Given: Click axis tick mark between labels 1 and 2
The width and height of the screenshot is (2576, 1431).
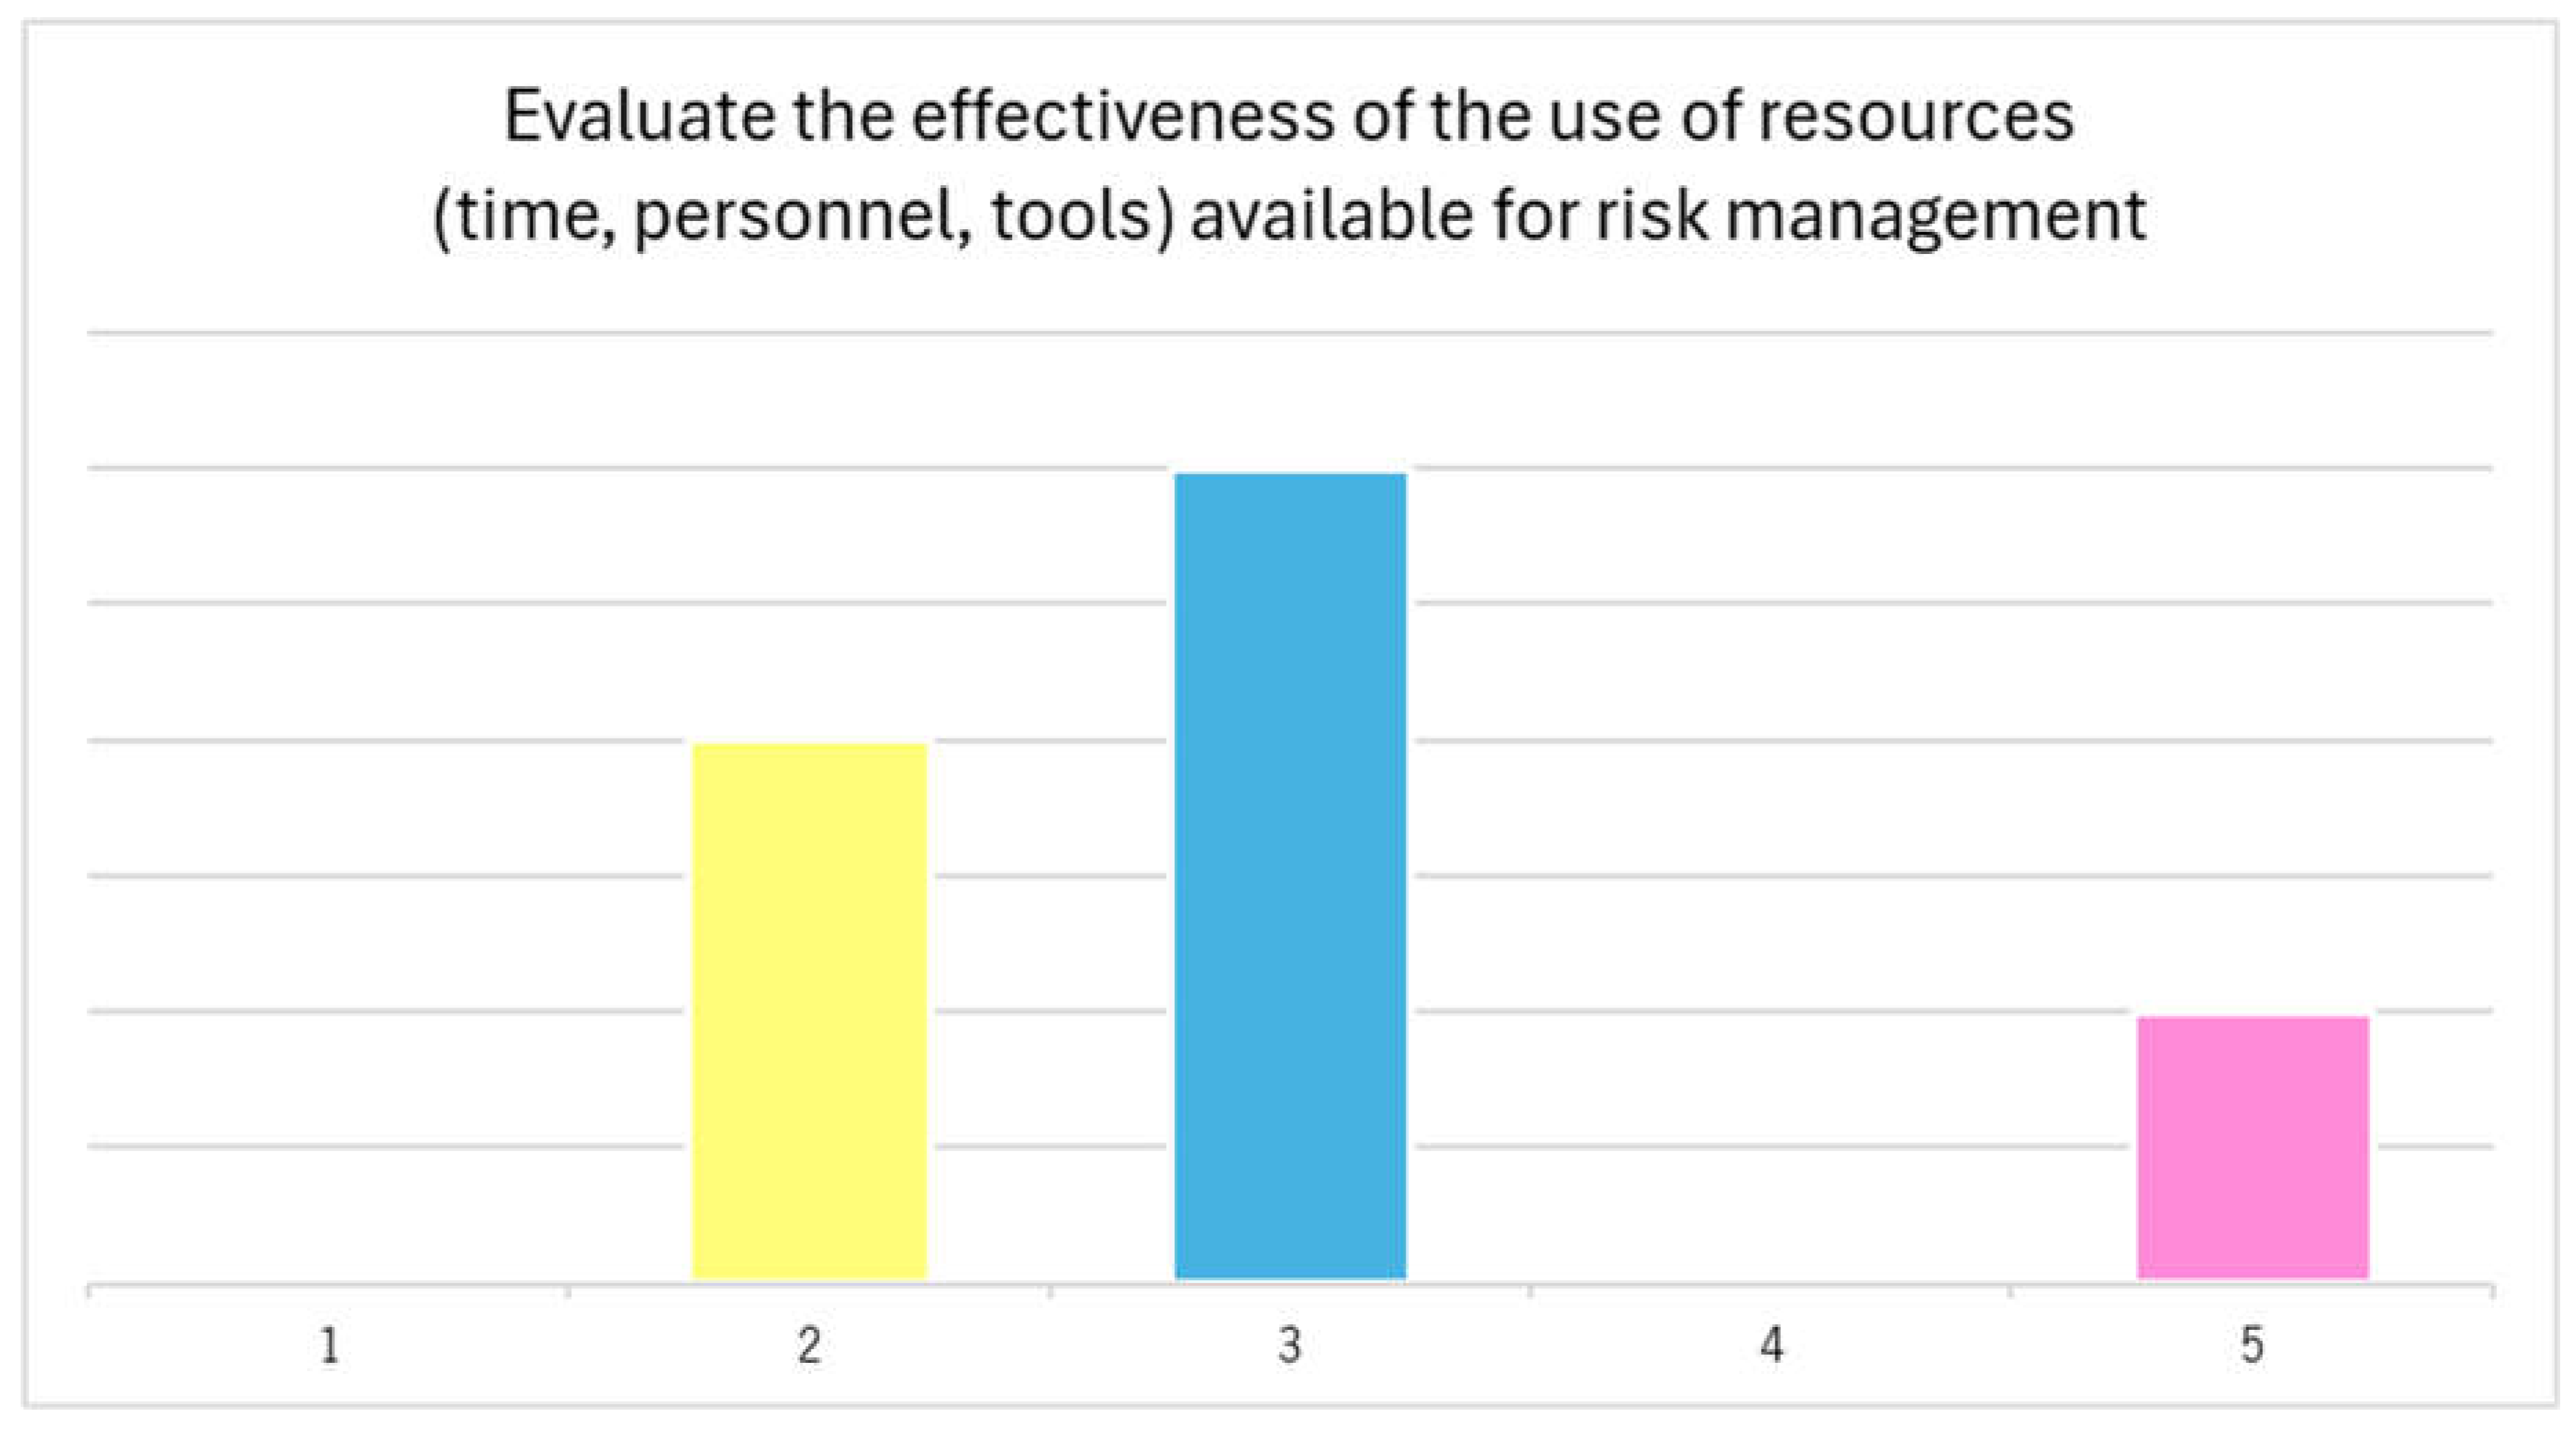Looking at the screenshot, I should 569,1292.
